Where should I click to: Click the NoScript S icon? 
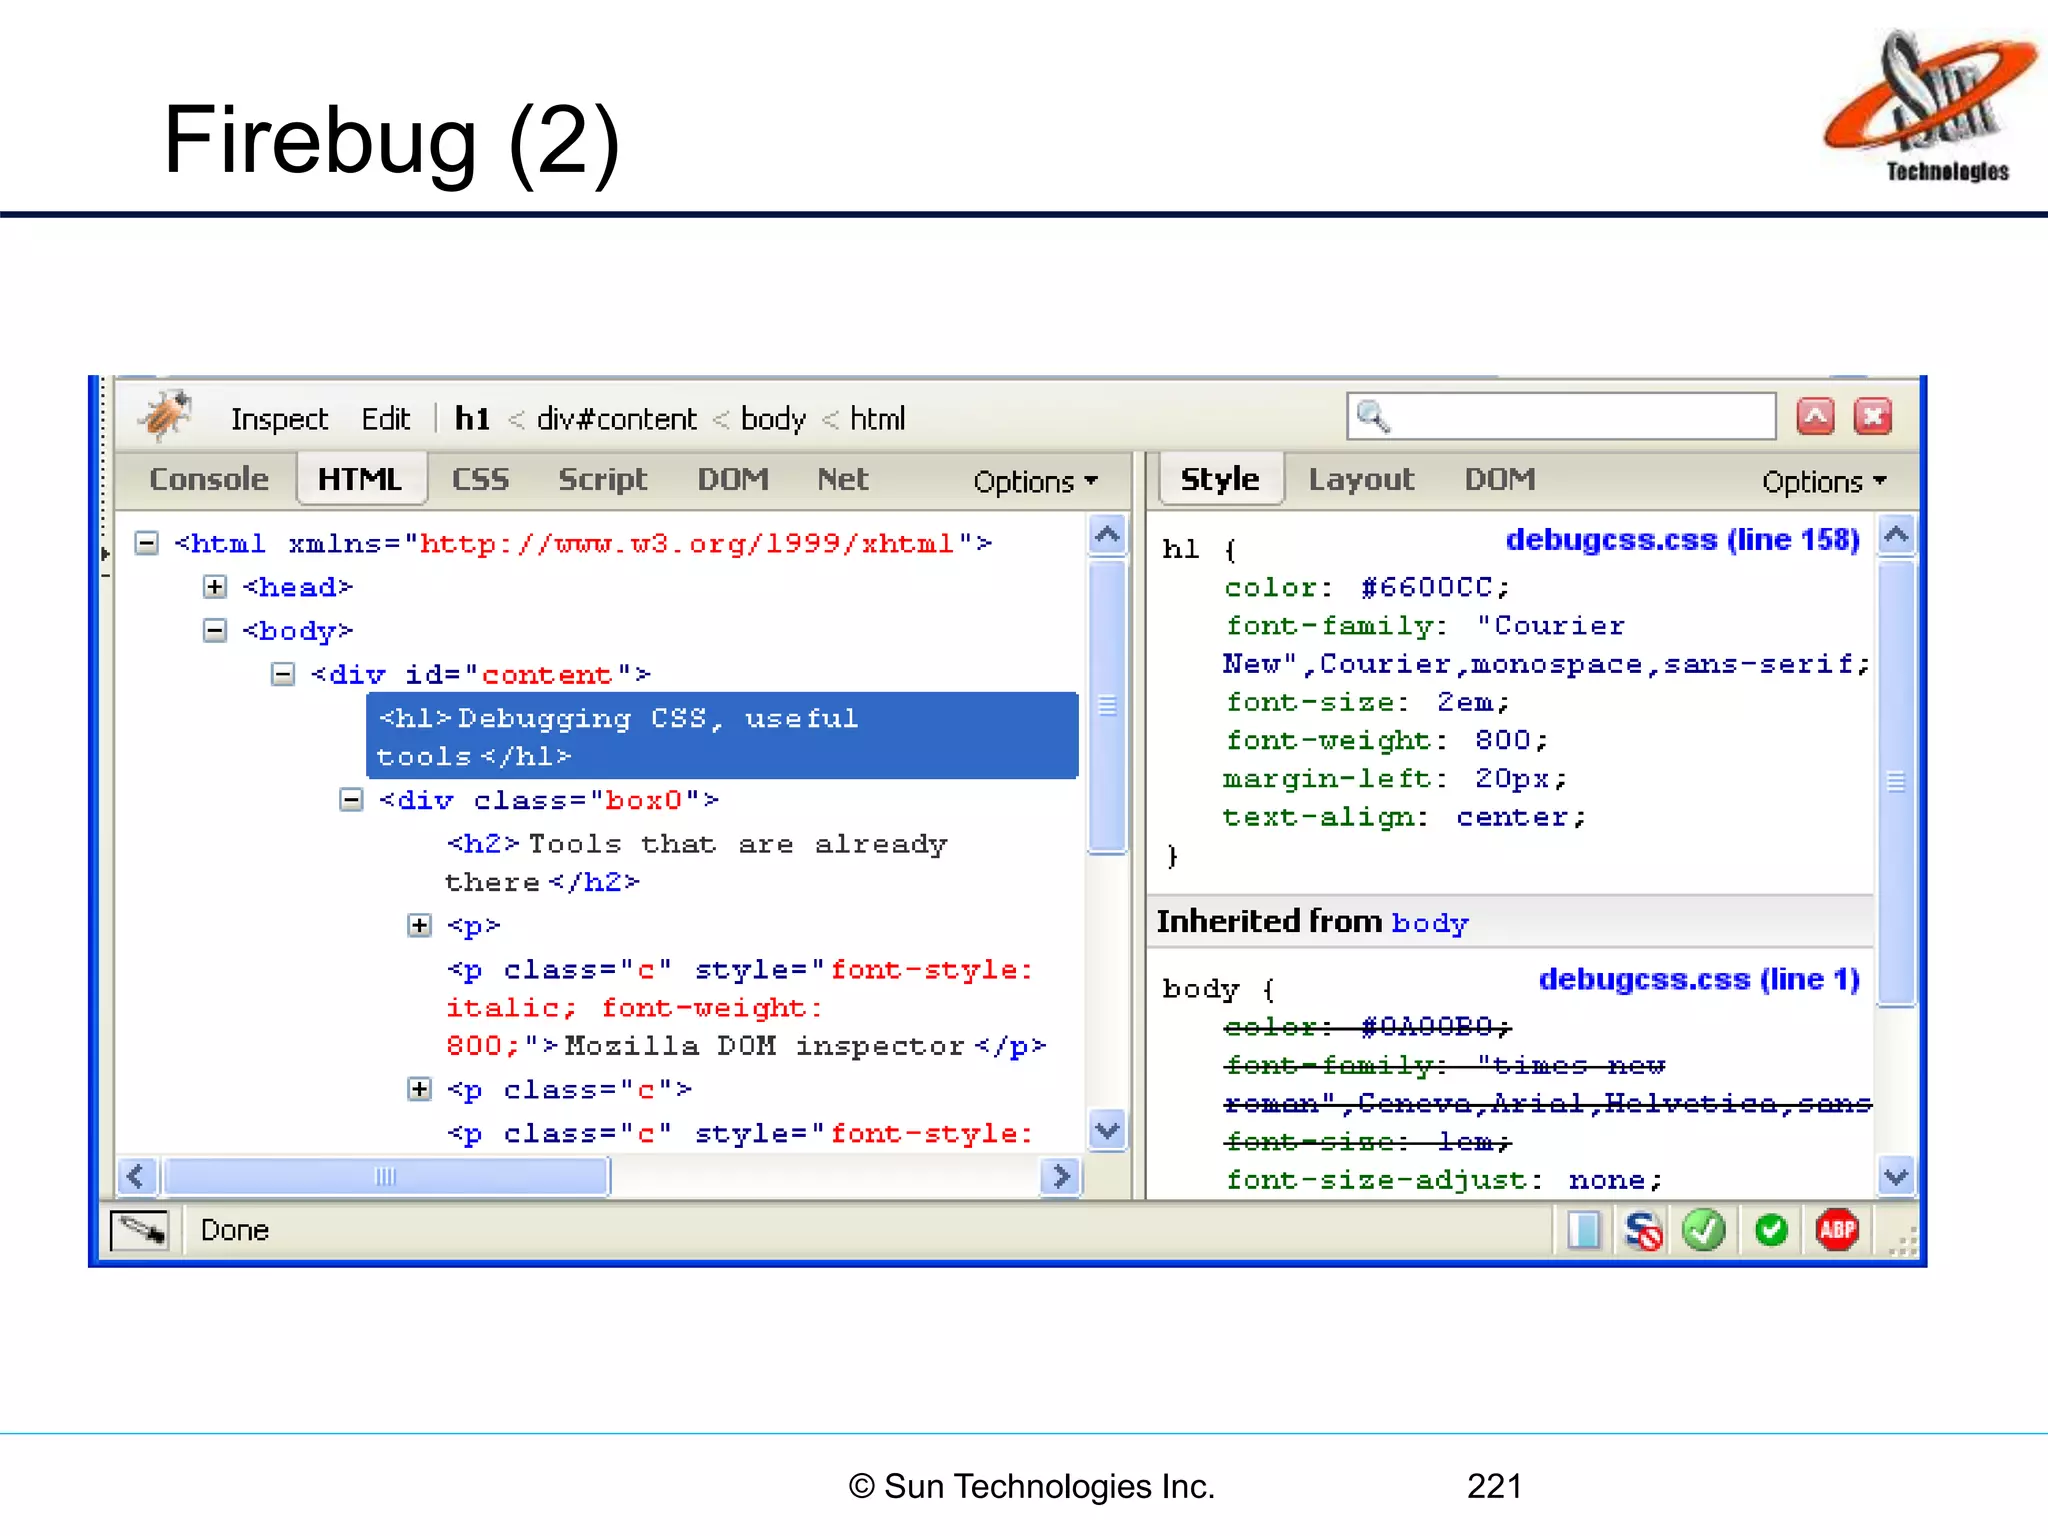point(1643,1230)
